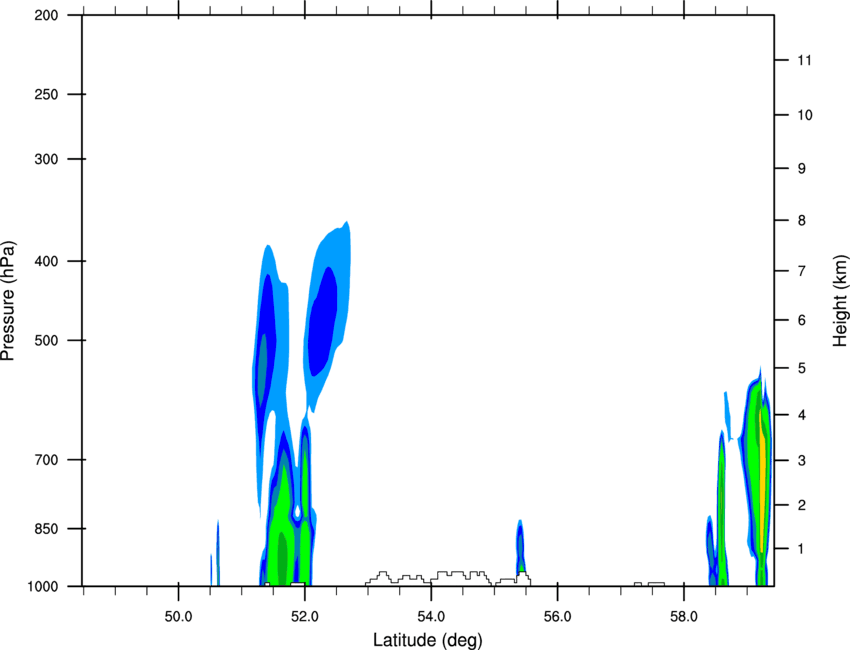Click the 1 km height label
850x650 pixels.
pyautogui.click(x=801, y=549)
